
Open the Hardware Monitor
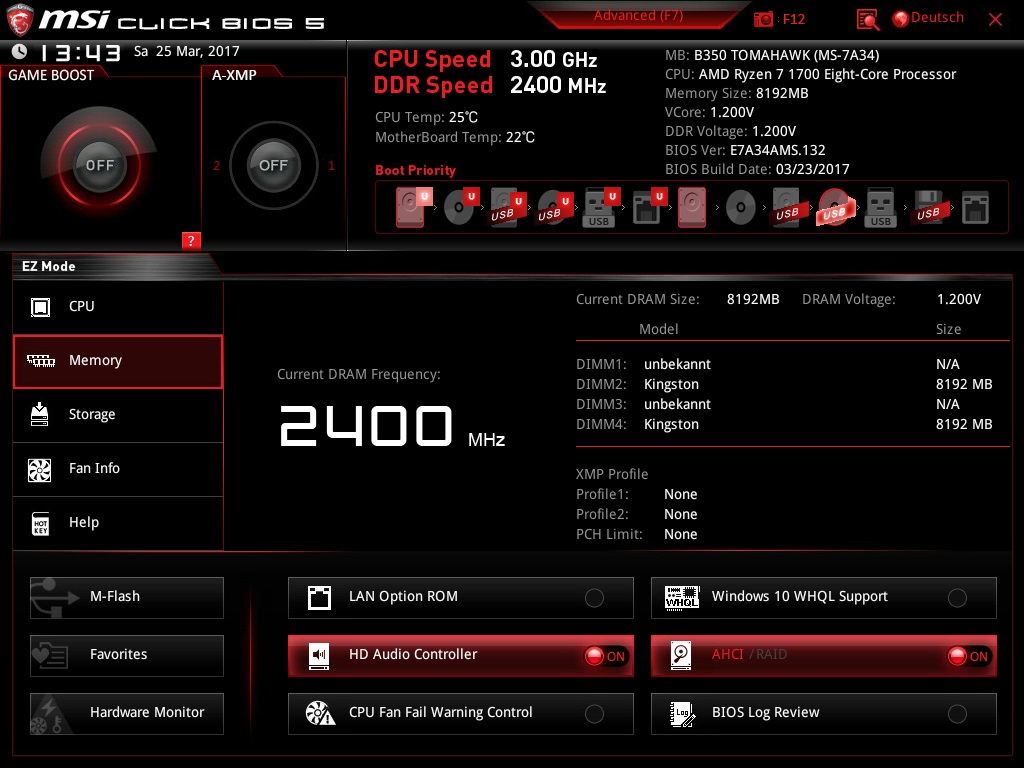[x=127, y=714]
